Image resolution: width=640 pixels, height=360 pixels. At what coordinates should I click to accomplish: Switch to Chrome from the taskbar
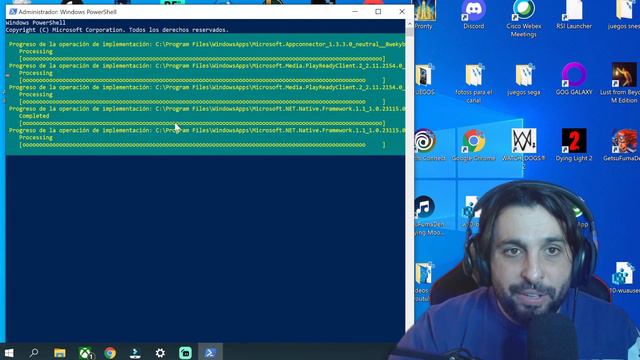(x=110, y=353)
